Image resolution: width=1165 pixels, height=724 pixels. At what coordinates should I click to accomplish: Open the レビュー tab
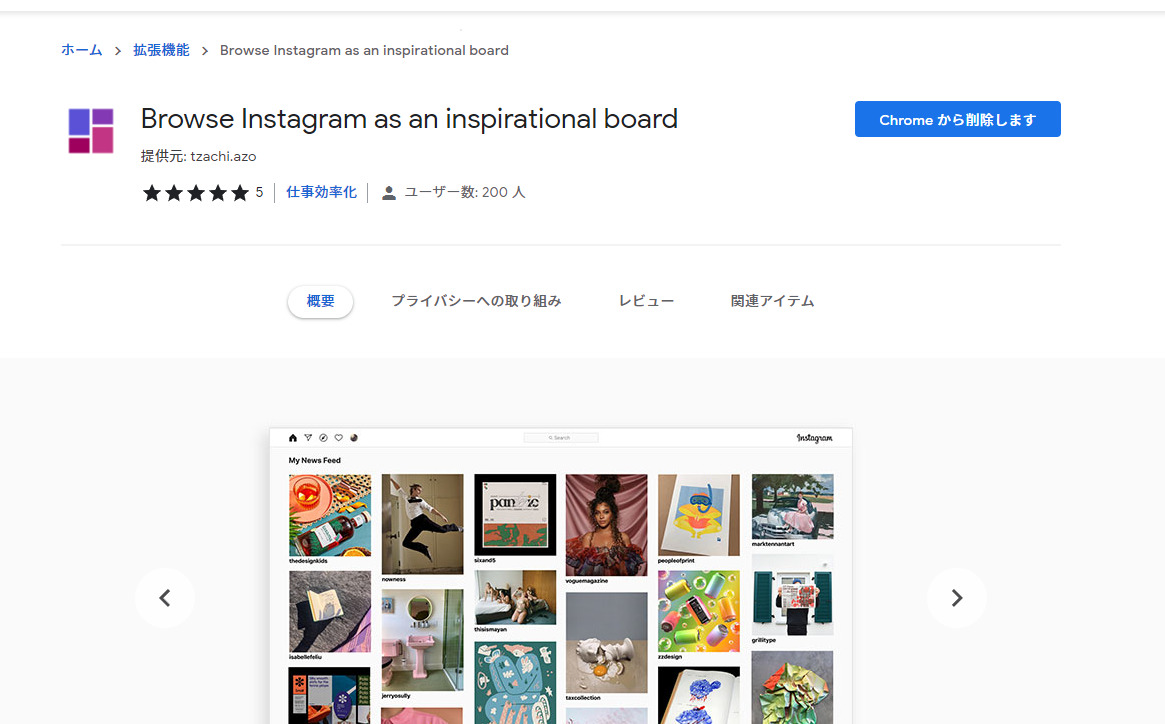coord(646,301)
